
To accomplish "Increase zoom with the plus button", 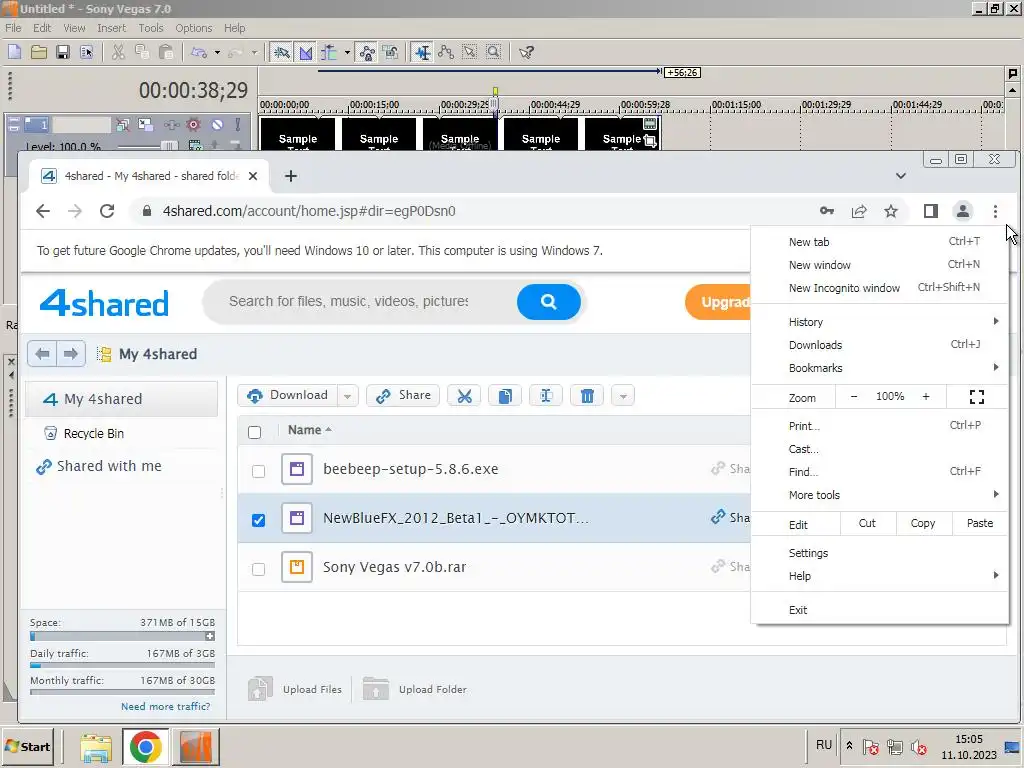I will pyautogui.click(x=925, y=396).
